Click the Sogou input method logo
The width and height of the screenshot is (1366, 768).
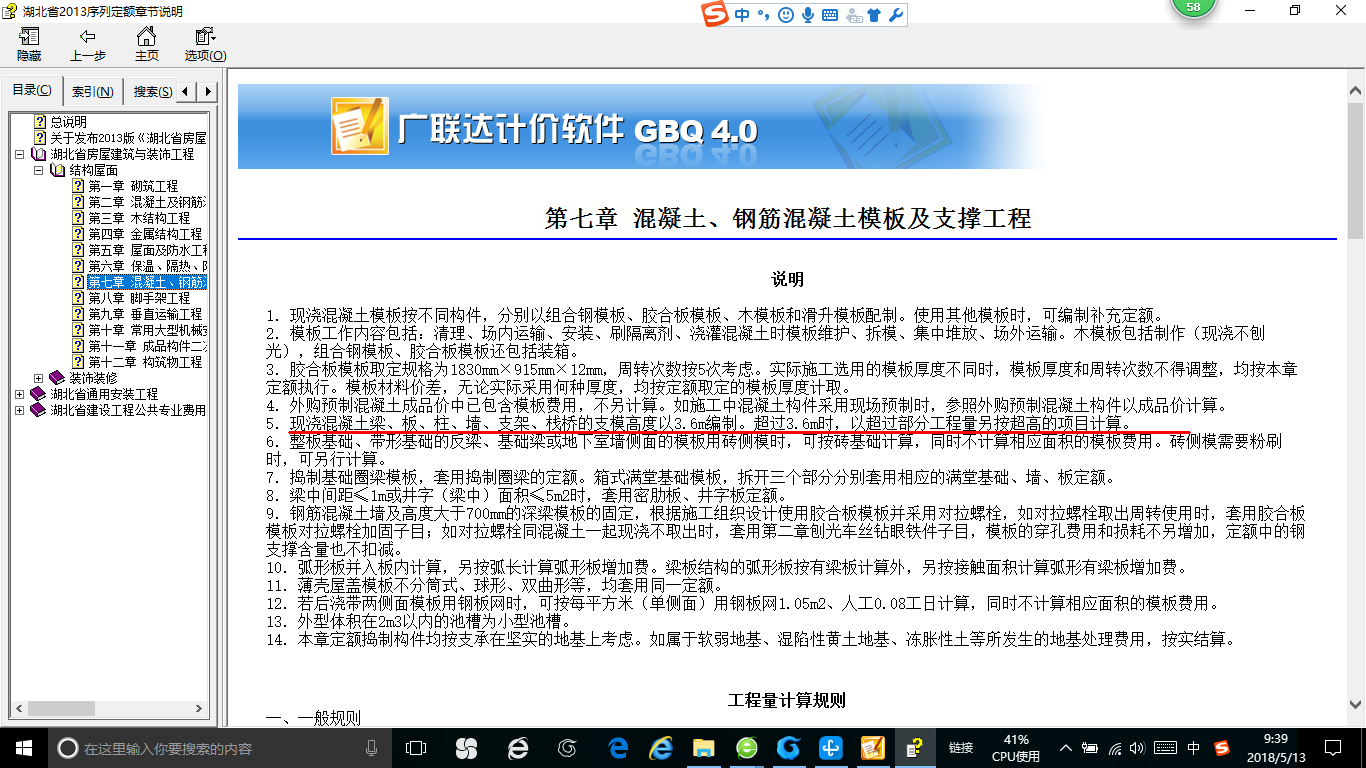[x=715, y=15]
